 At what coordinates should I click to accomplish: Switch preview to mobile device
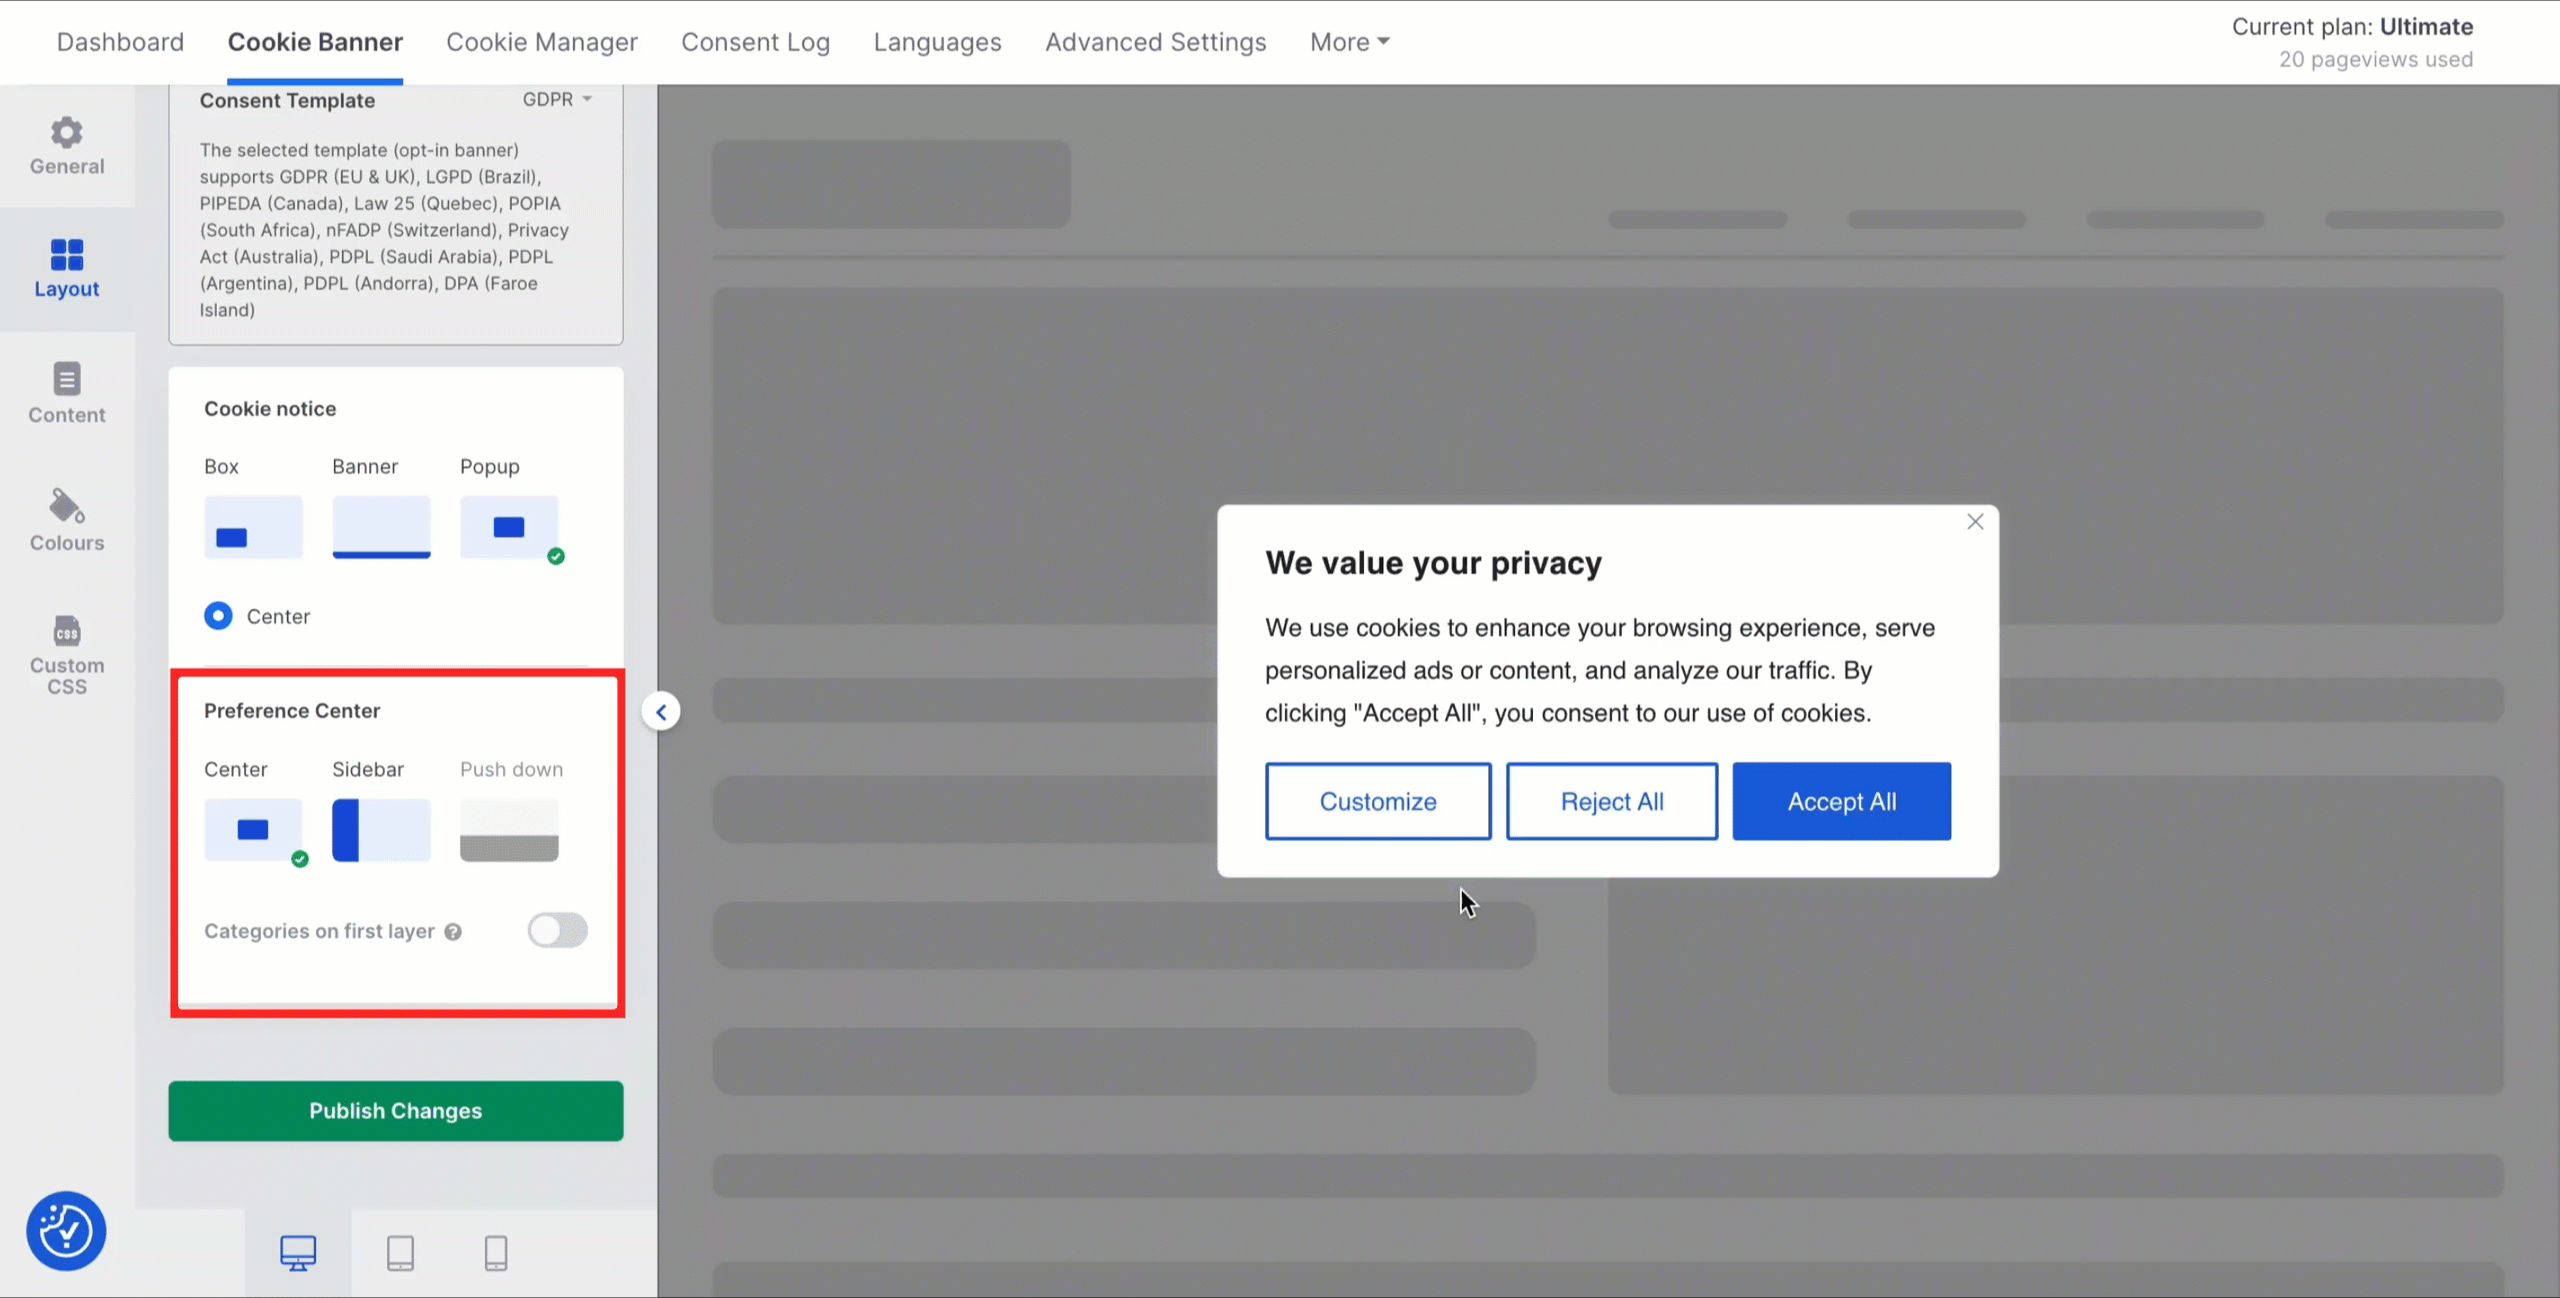point(496,1252)
